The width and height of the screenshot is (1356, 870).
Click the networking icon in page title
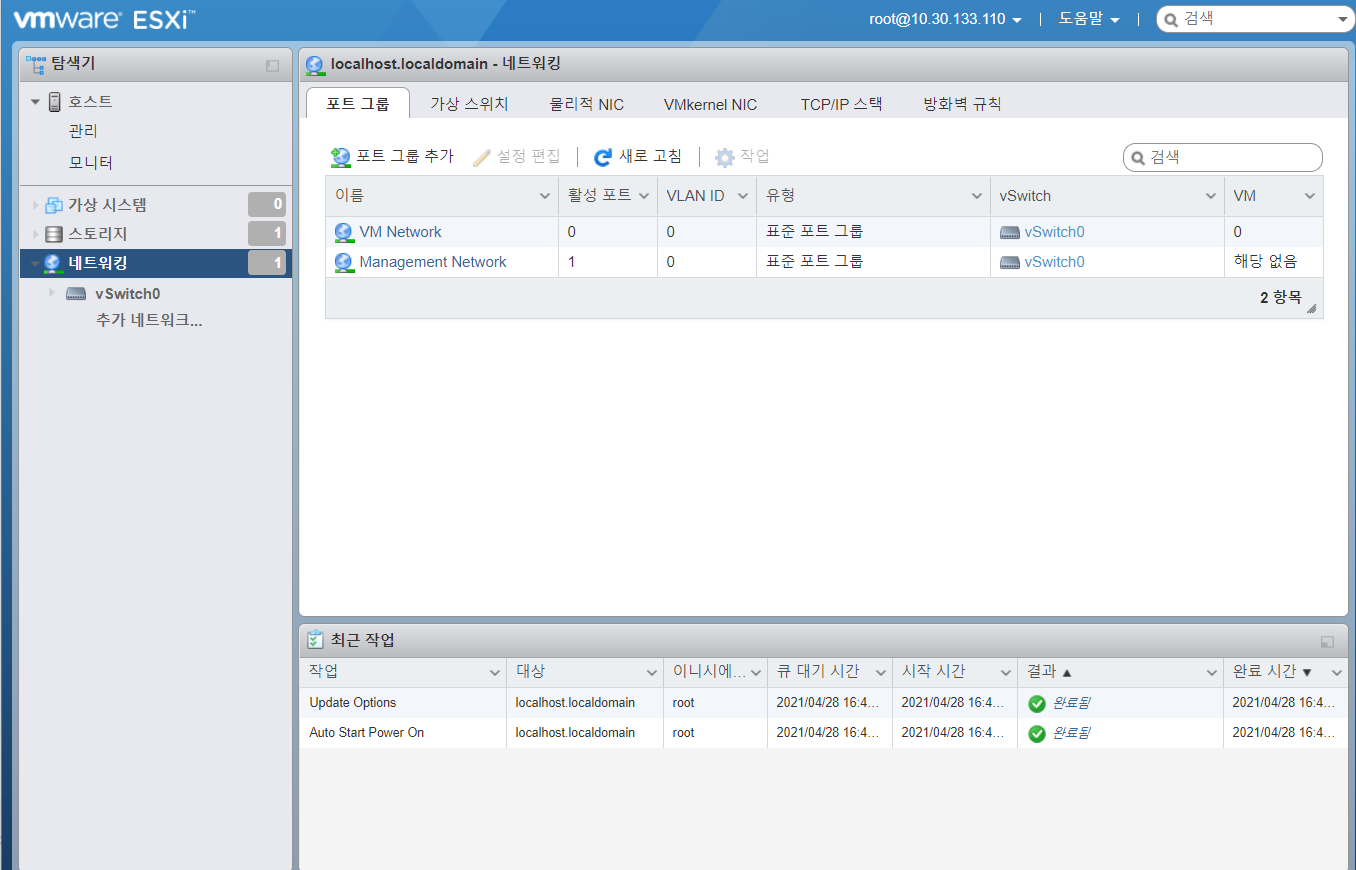(x=315, y=64)
